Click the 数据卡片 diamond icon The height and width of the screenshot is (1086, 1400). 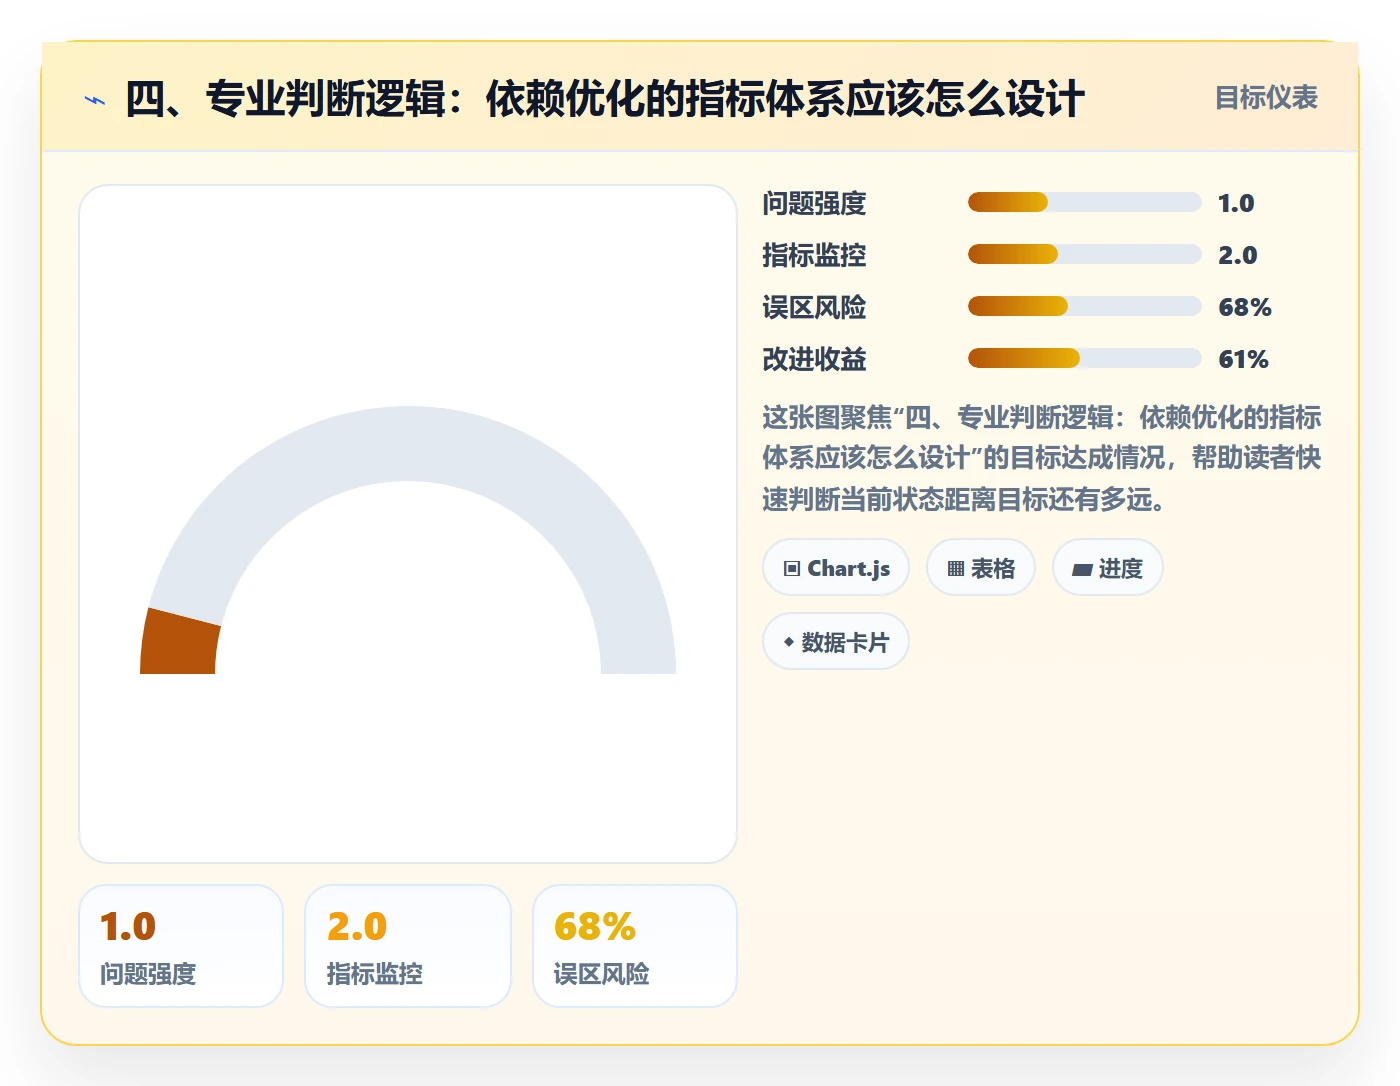pos(789,642)
